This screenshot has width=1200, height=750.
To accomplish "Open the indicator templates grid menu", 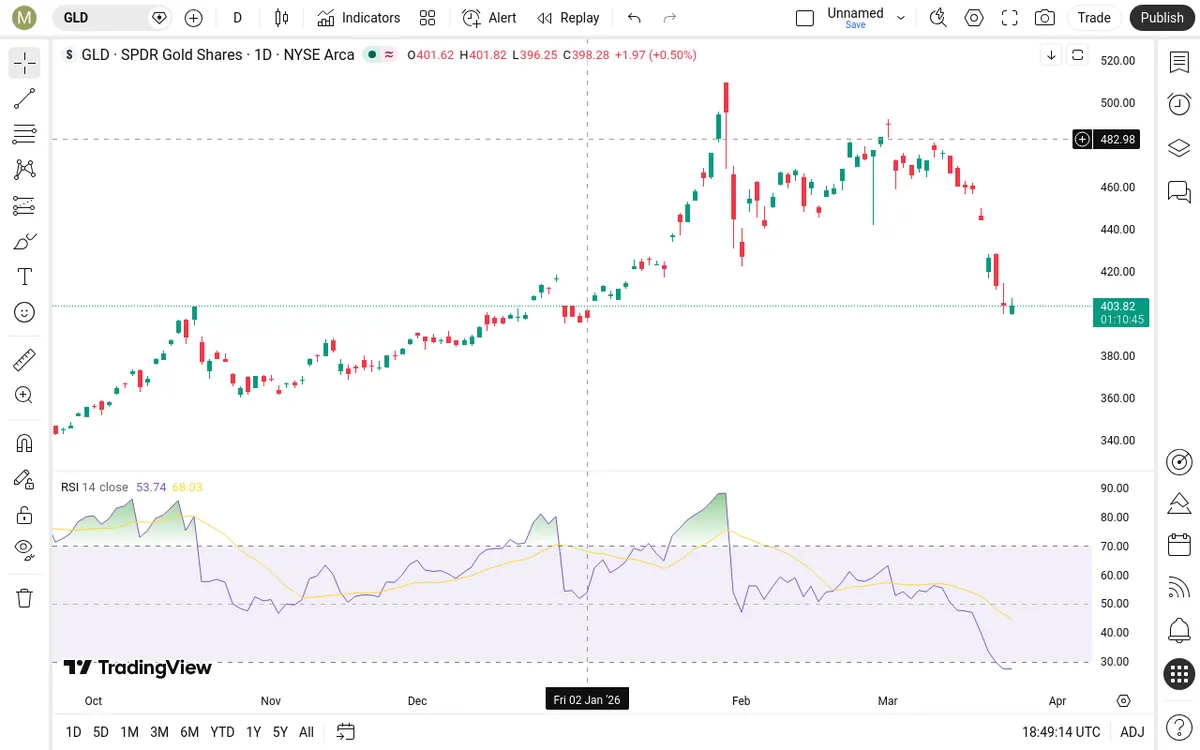I will pyautogui.click(x=428, y=18).
